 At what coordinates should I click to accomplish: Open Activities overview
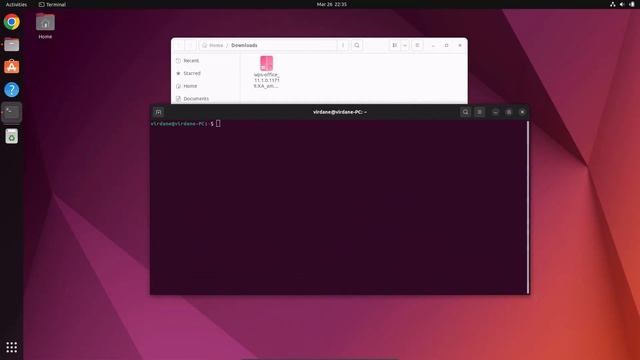pyautogui.click(x=16, y=4)
